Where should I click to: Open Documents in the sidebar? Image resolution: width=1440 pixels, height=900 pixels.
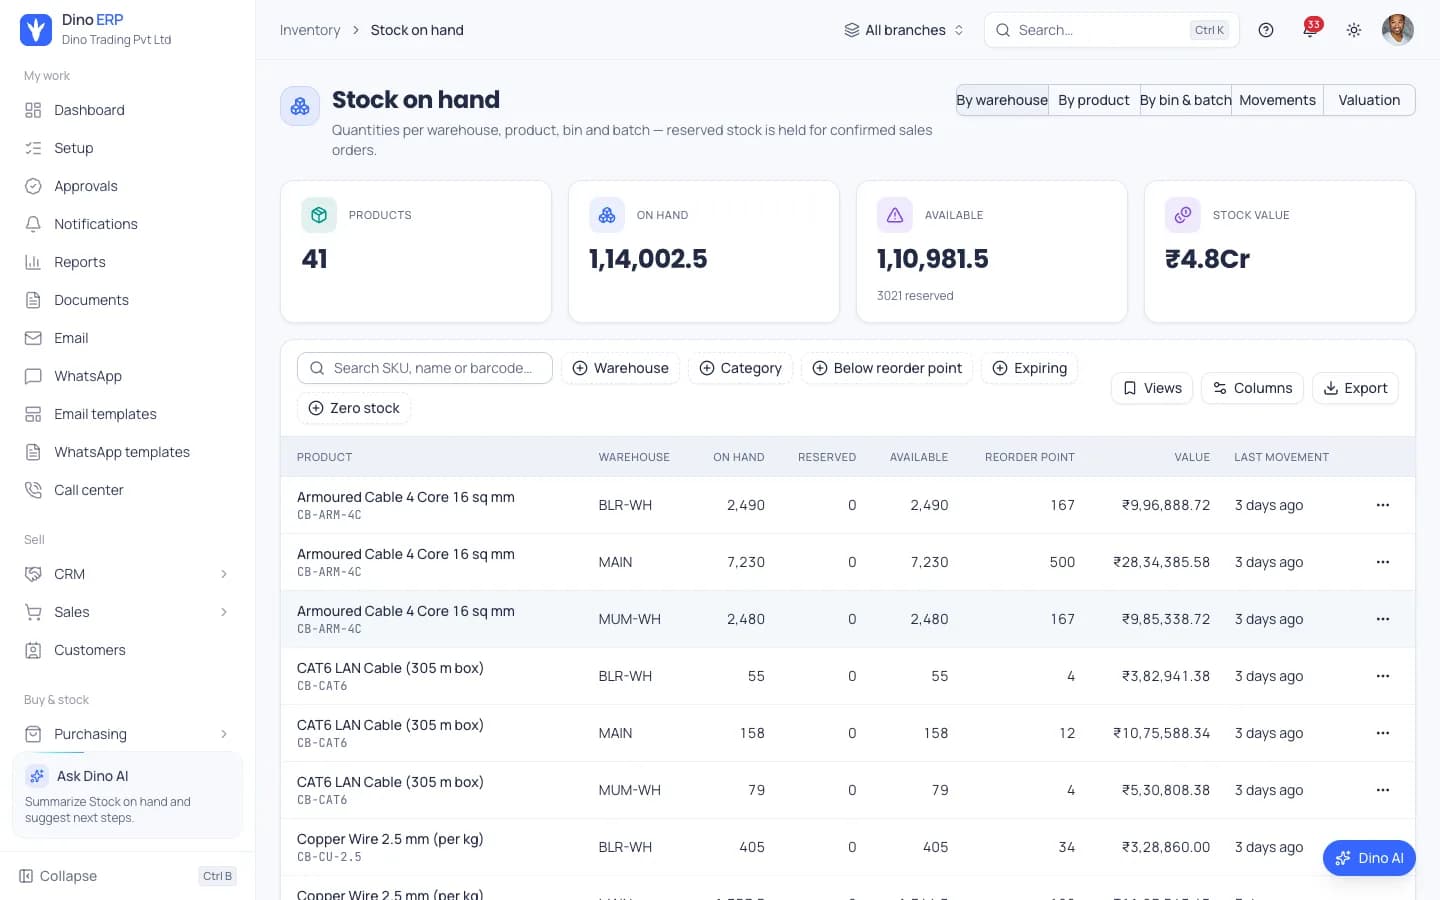(128, 300)
